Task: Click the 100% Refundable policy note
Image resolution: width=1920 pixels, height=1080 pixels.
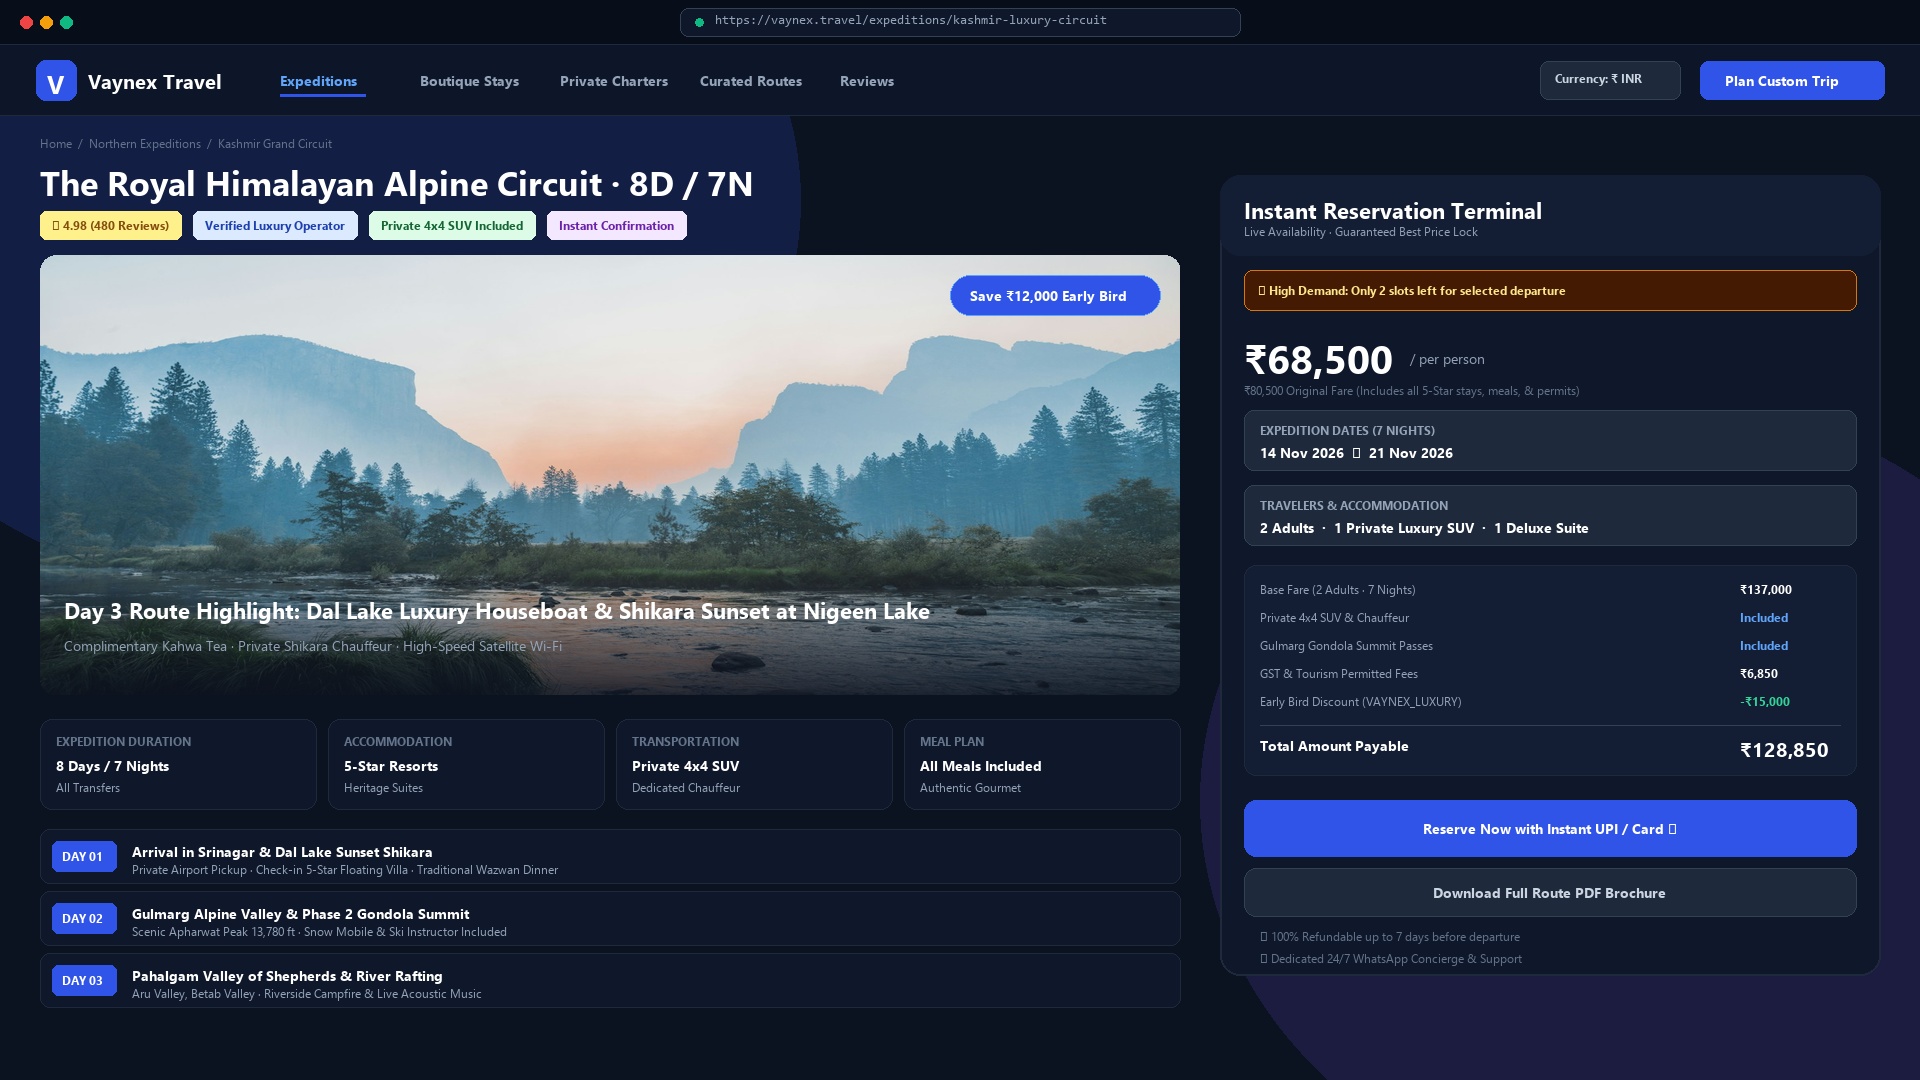Action: (1390, 937)
